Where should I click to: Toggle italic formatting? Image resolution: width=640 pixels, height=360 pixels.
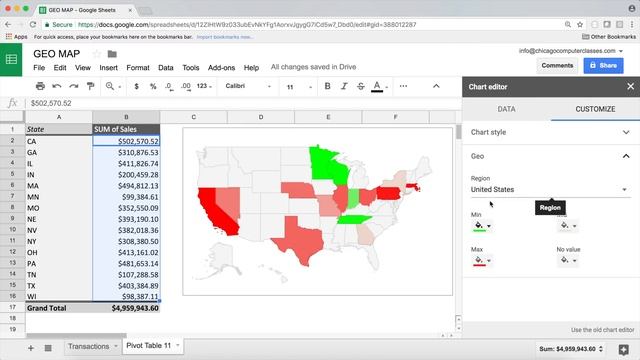[x=344, y=86]
